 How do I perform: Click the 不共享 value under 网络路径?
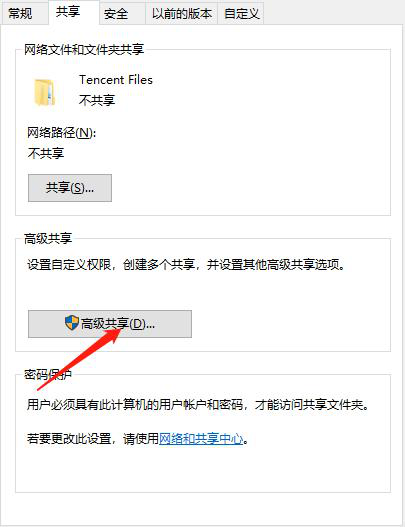(46, 153)
